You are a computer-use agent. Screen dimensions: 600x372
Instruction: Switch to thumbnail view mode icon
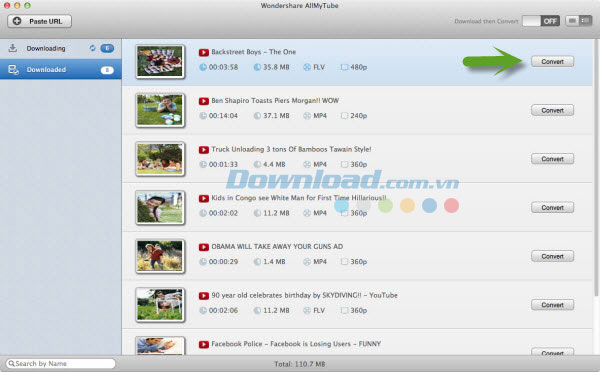coord(572,21)
